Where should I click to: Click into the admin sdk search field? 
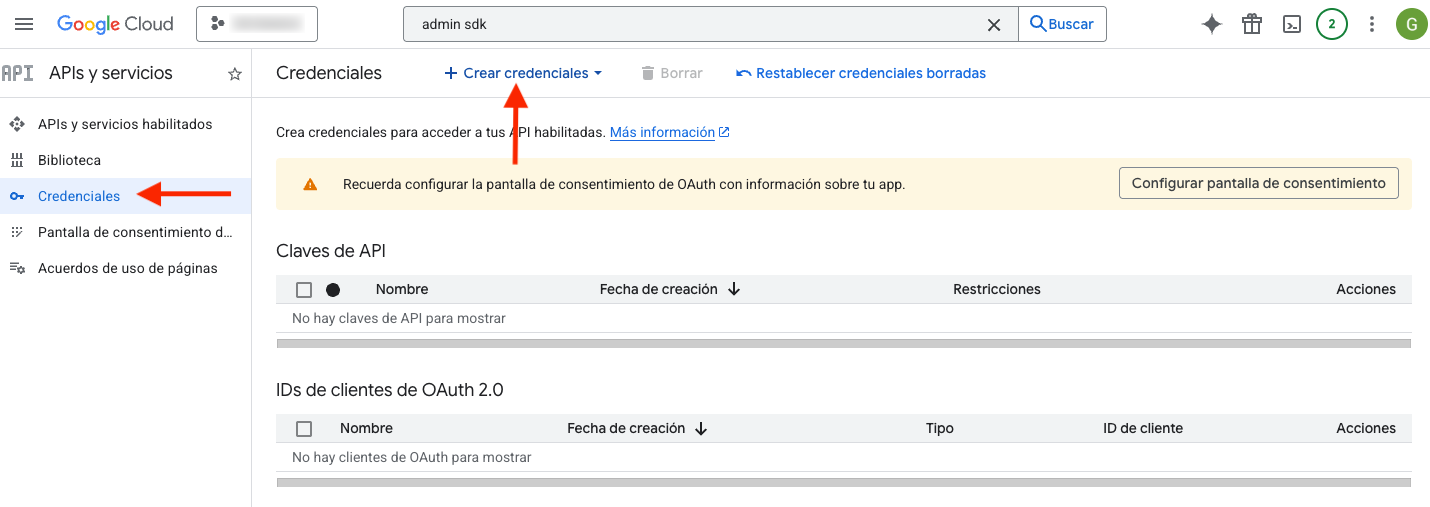coord(690,25)
